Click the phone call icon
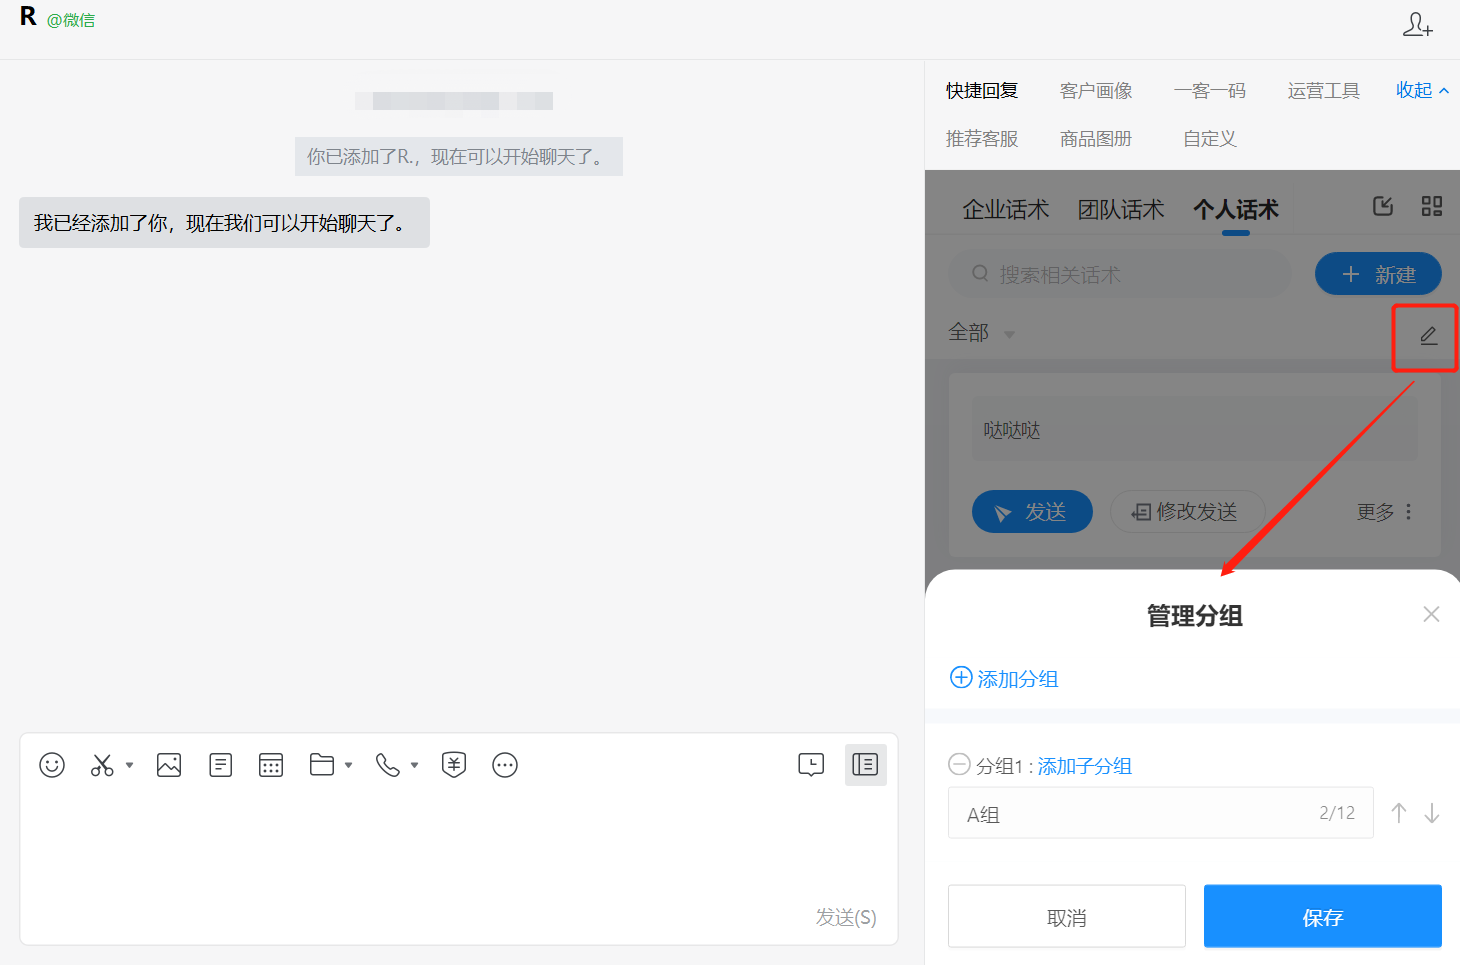Screen dimensions: 1460x965 pyautogui.click(x=387, y=765)
